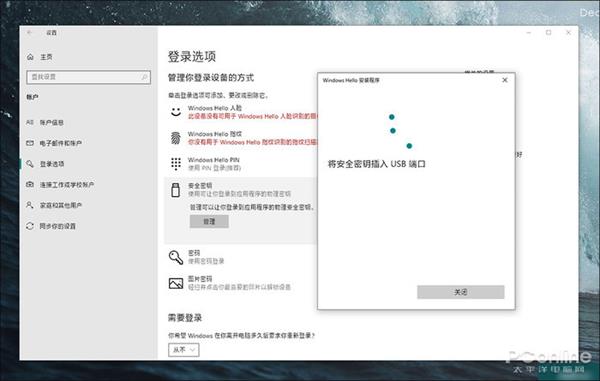Screen dimensions: 600x381
Task: Click the 管理 button under 安全密钥
Action: [209, 221]
